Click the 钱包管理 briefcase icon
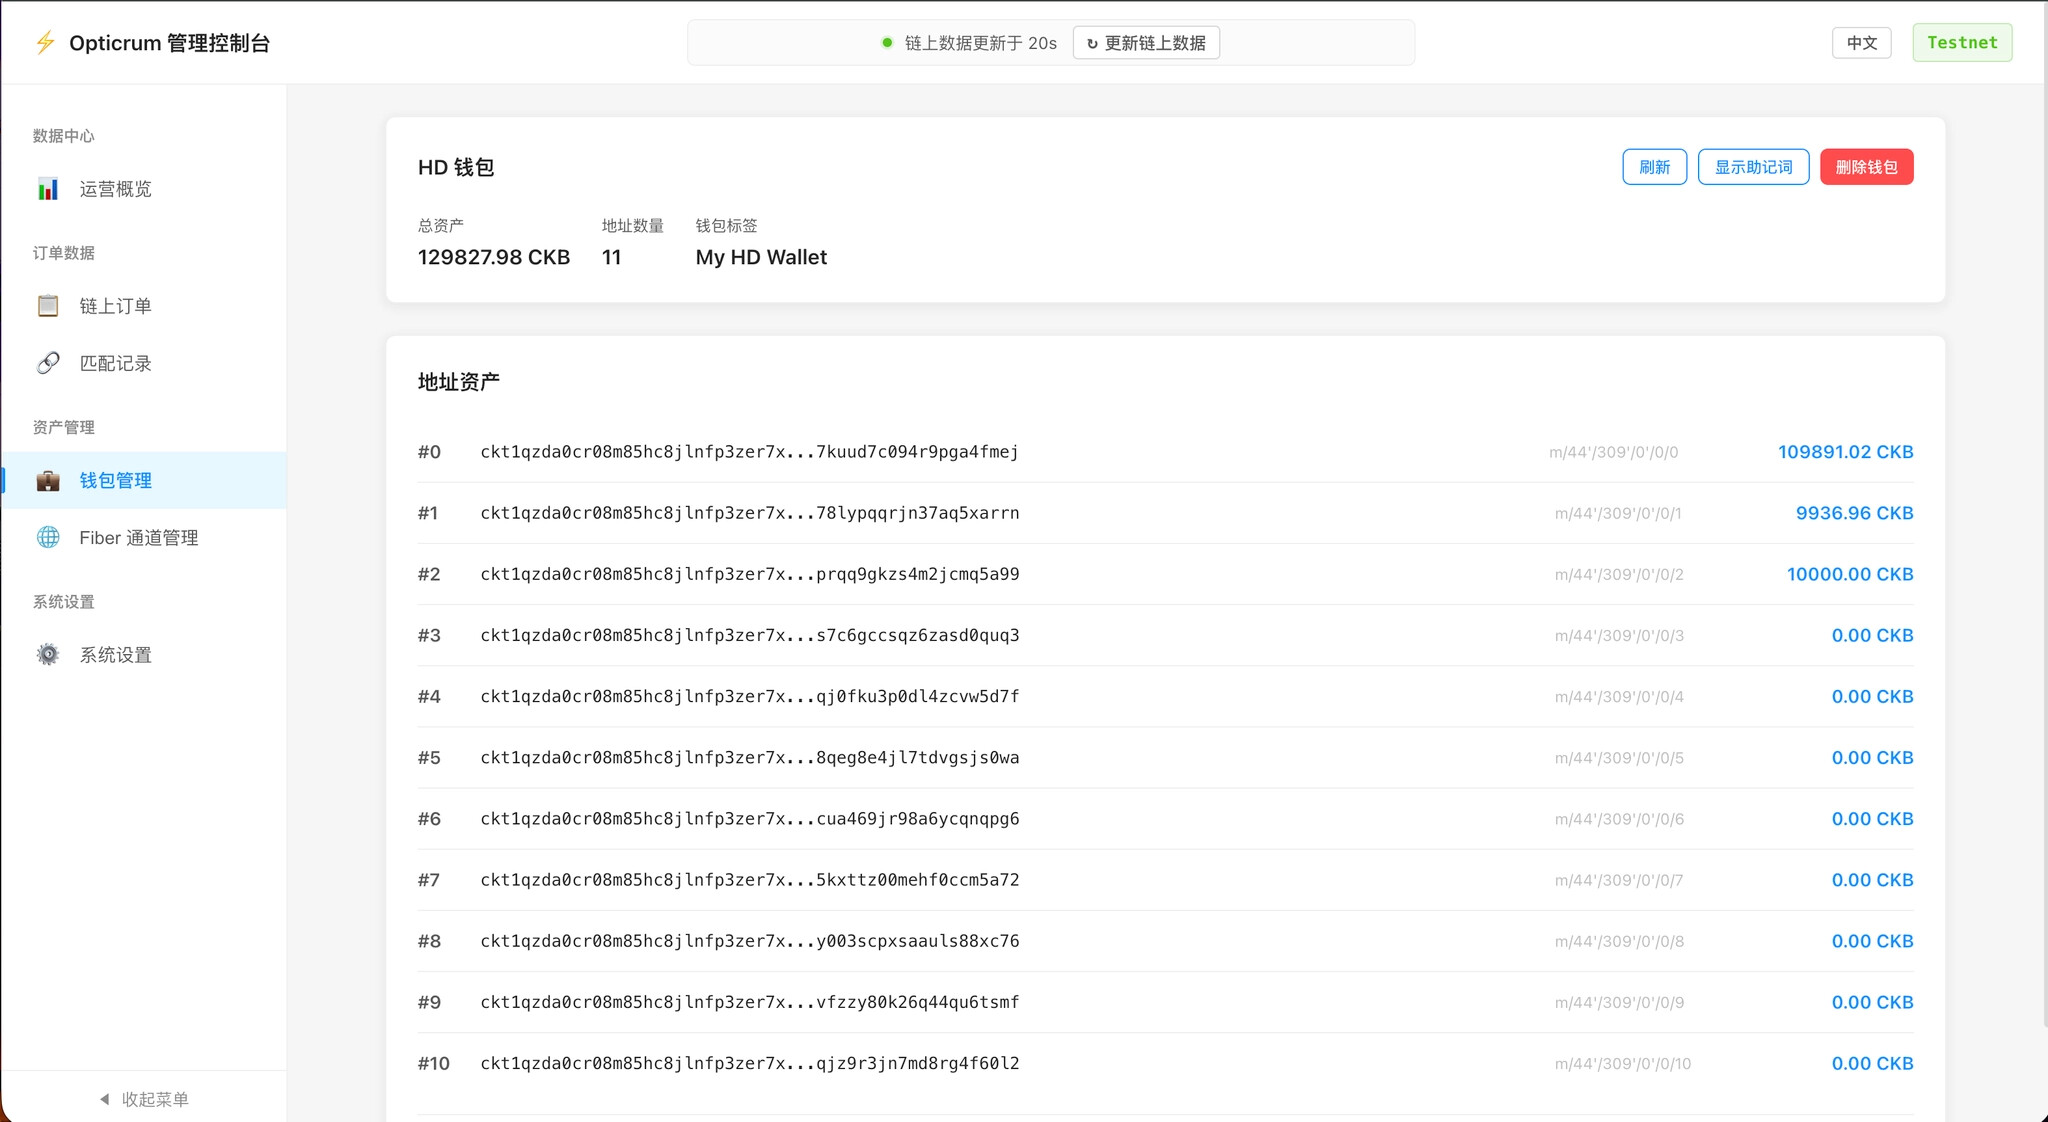Viewport: 2048px width, 1122px height. [48, 480]
